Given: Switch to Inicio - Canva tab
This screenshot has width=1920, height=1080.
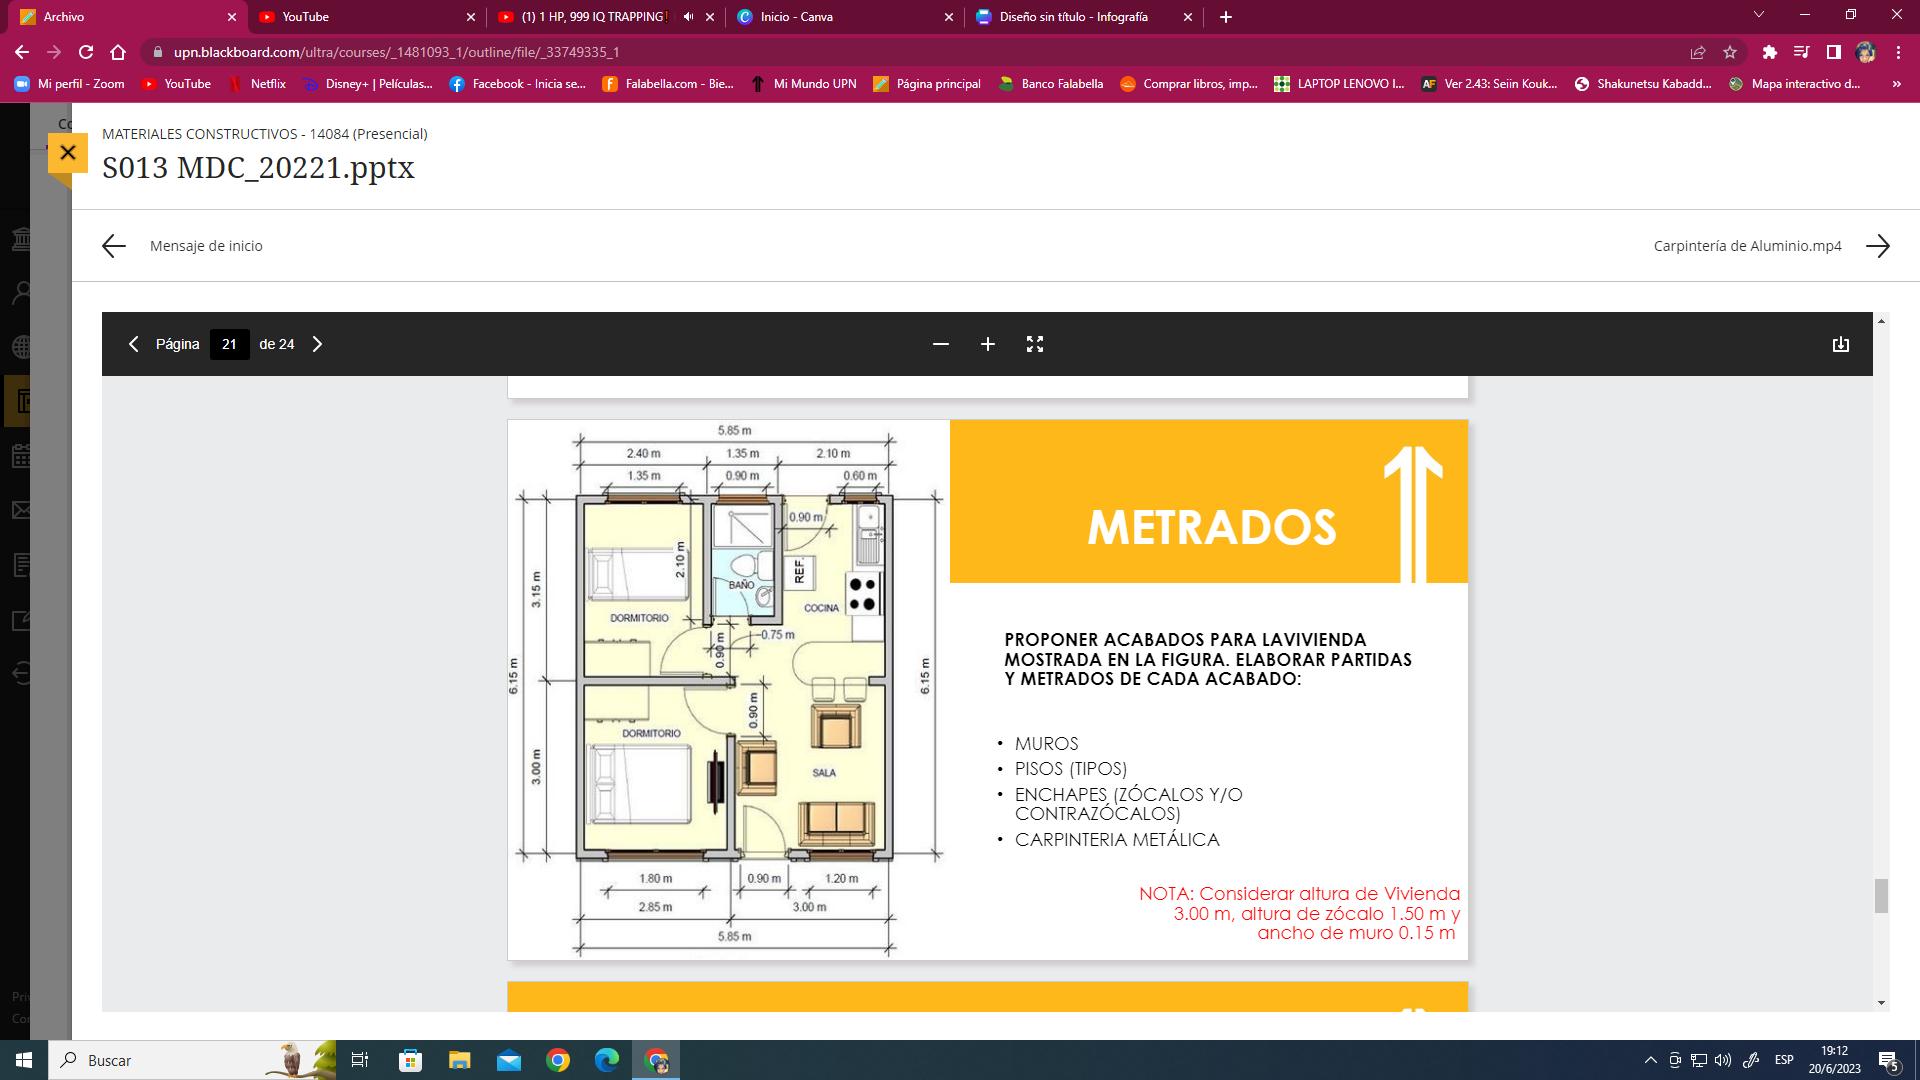Looking at the screenshot, I should (840, 17).
